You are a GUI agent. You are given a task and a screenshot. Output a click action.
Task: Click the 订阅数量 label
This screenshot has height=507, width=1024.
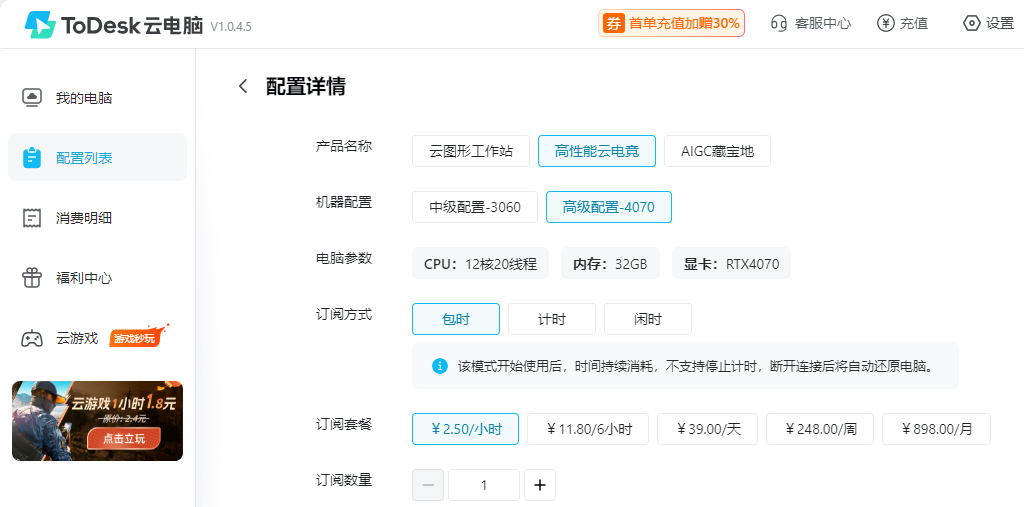click(344, 480)
